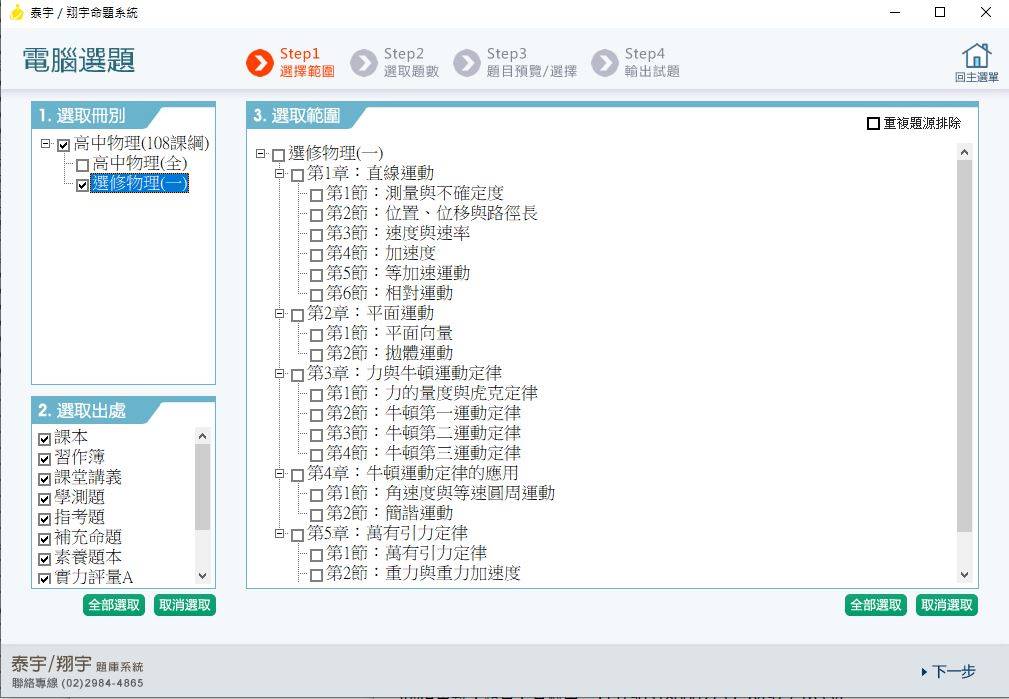Select 第2節：重力與重力加速度 row
This screenshot has height=699, width=1009.
(423, 572)
